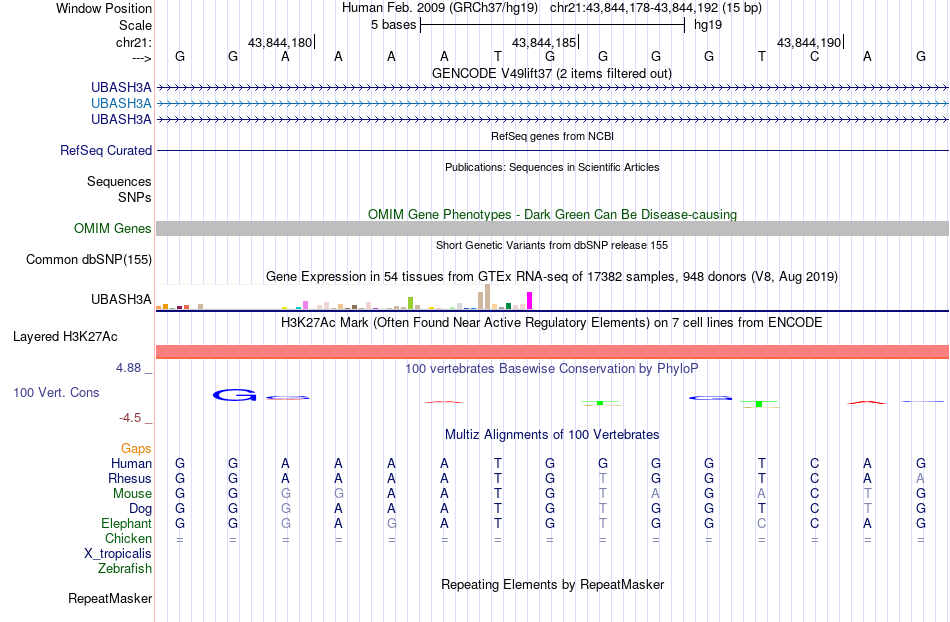
Task: Select the Layered H3K27Ac track label
Action: pyautogui.click(x=65, y=336)
